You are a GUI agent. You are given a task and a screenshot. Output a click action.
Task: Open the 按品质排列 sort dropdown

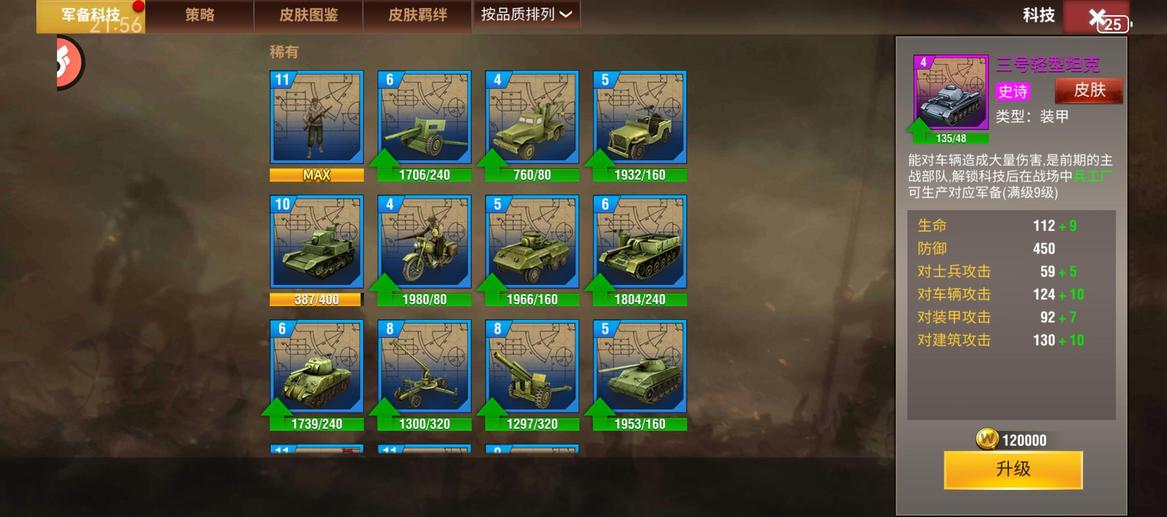click(x=526, y=15)
